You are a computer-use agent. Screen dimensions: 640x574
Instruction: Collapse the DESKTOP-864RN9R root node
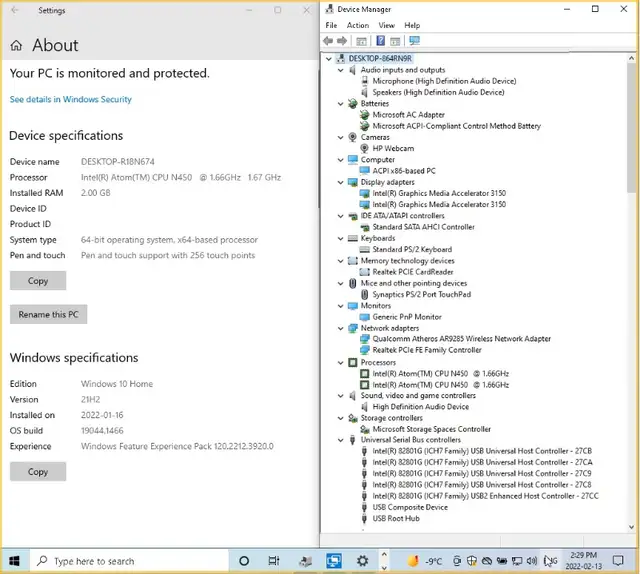click(x=329, y=59)
